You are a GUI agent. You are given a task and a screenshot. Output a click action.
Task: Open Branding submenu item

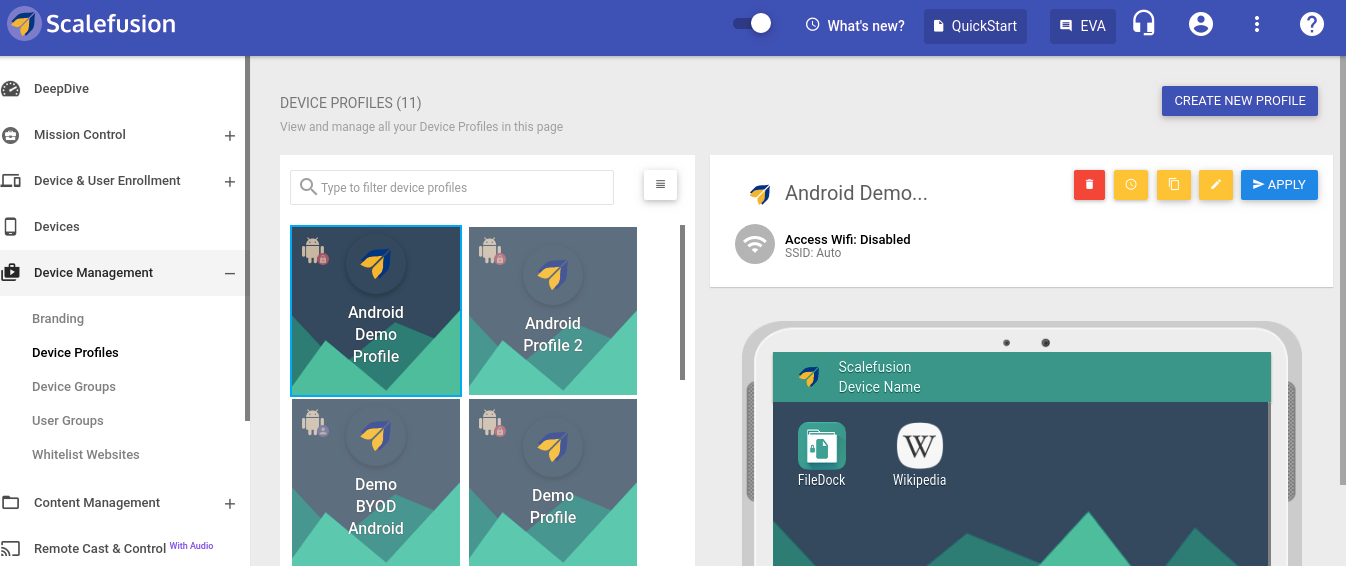pyautogui.click(x=58, y=319)
